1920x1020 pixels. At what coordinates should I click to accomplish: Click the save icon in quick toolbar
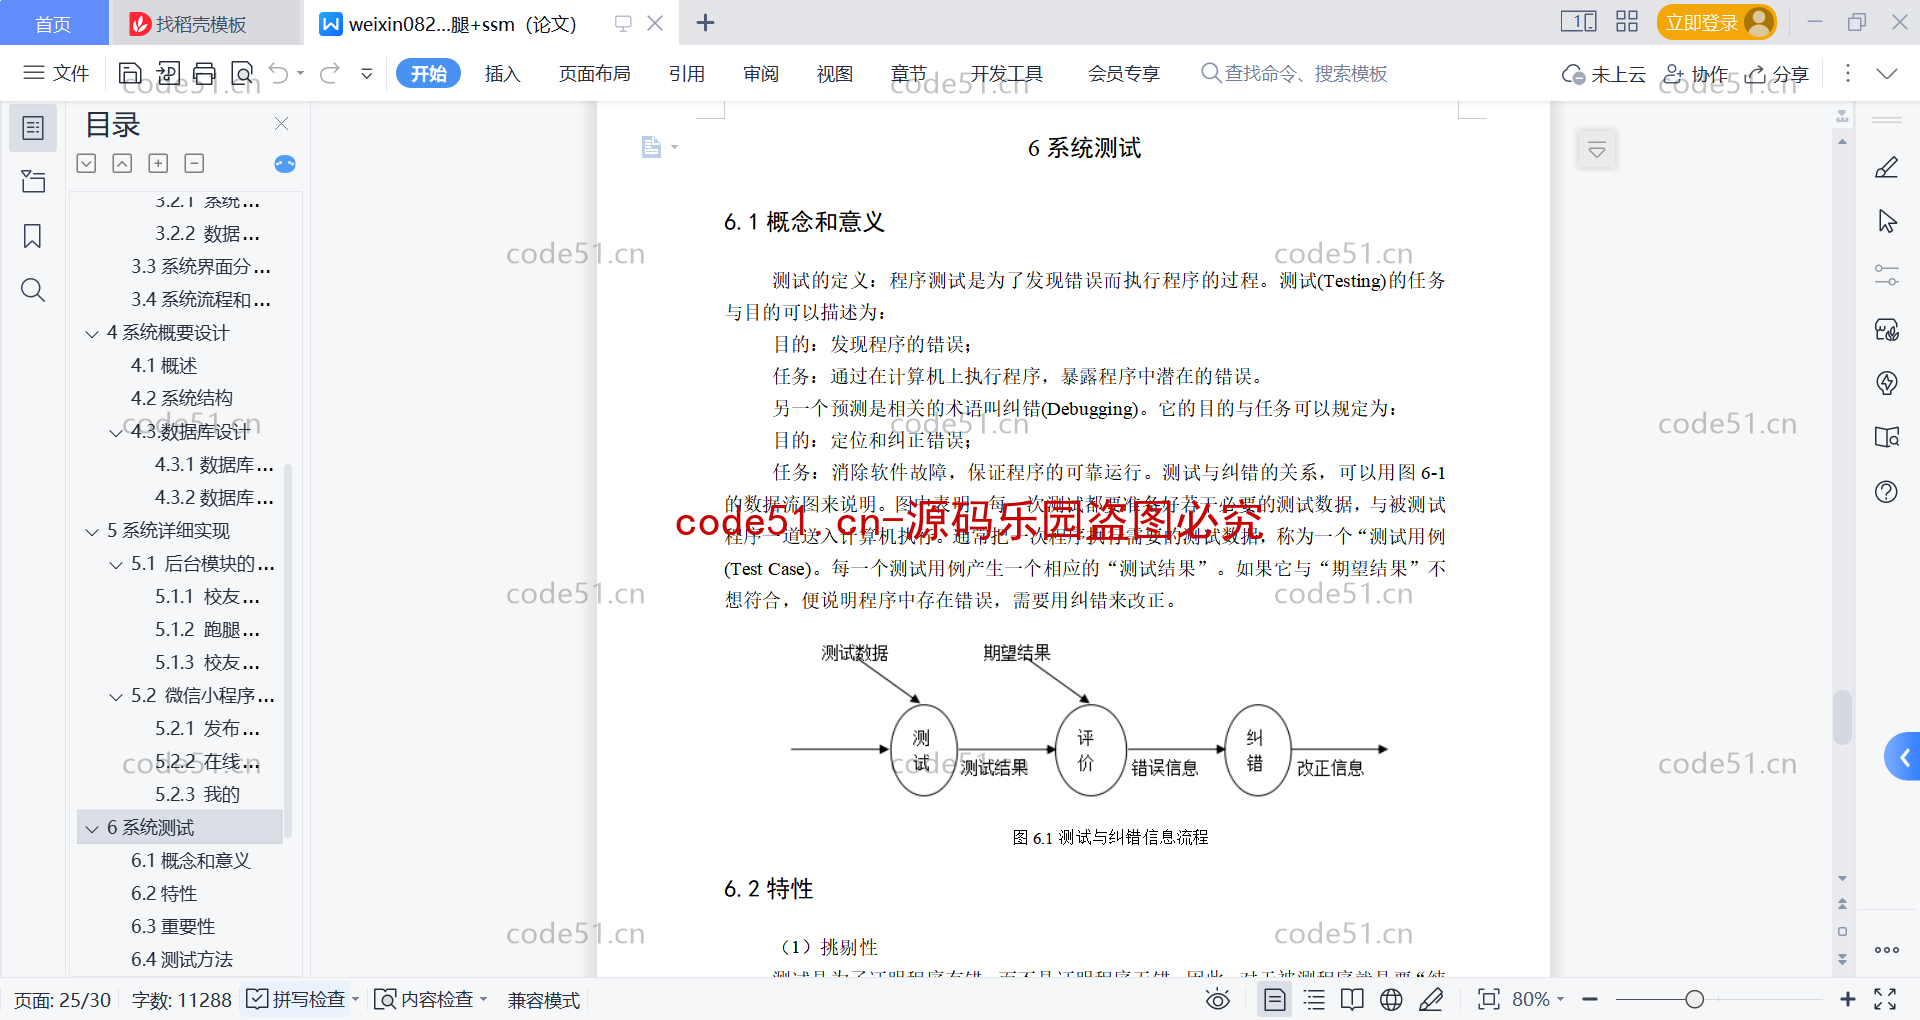(x=130, y=73)
